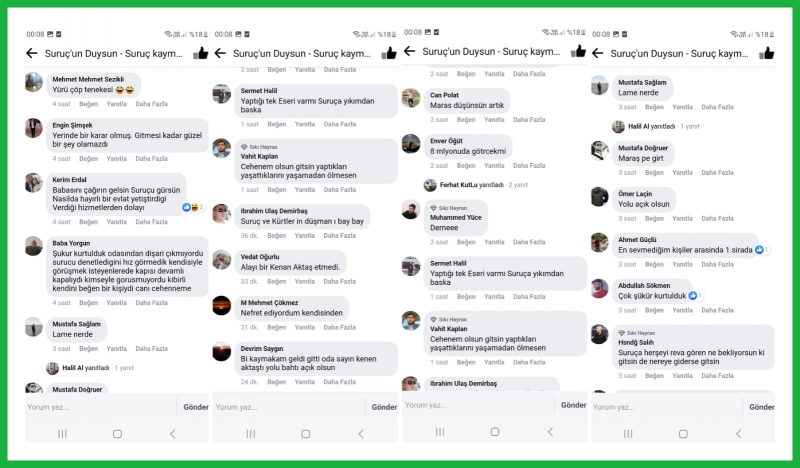Screen dimensions: 800x468
Task: Tap the Android home button on the third screen
Action: coord(494,432)
